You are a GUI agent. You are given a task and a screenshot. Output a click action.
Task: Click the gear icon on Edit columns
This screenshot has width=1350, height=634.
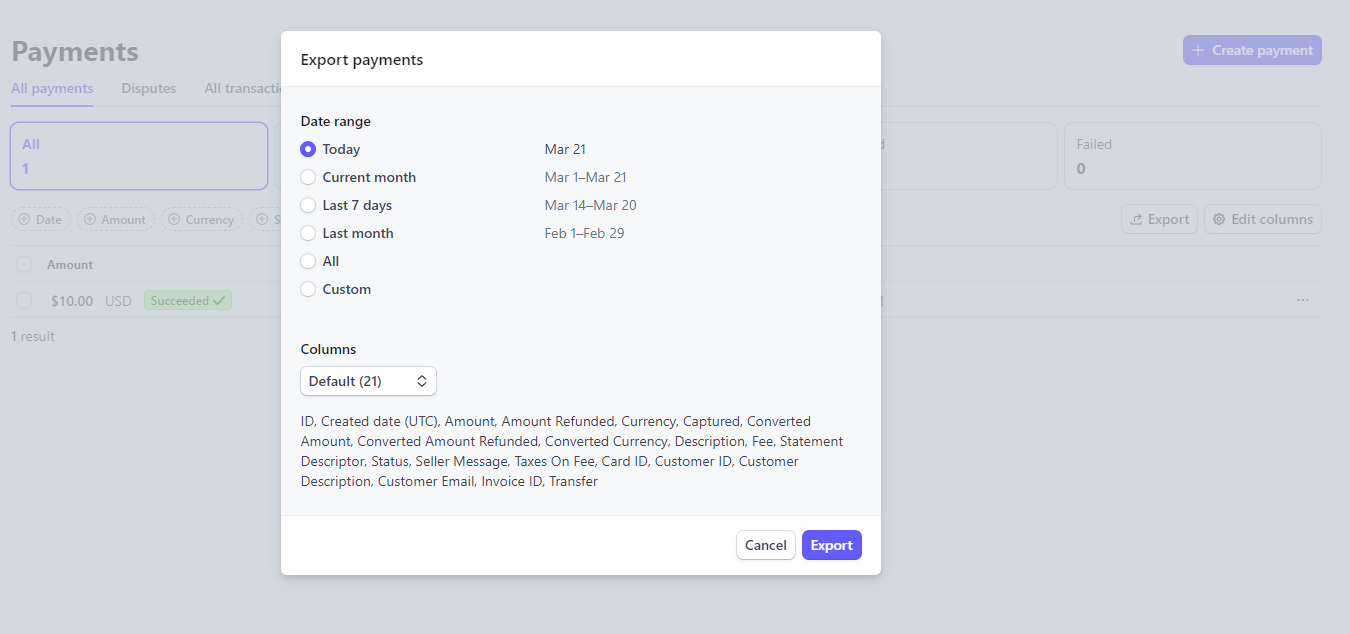[x=1219, y=219]
